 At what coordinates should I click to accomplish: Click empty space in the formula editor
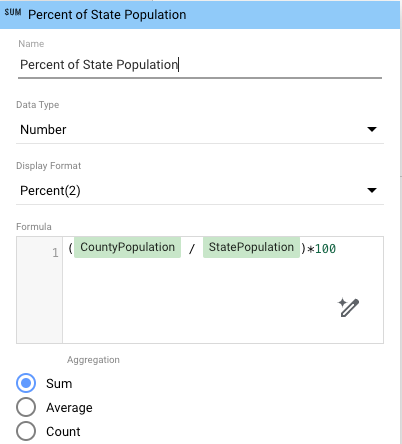click(200, 300)
